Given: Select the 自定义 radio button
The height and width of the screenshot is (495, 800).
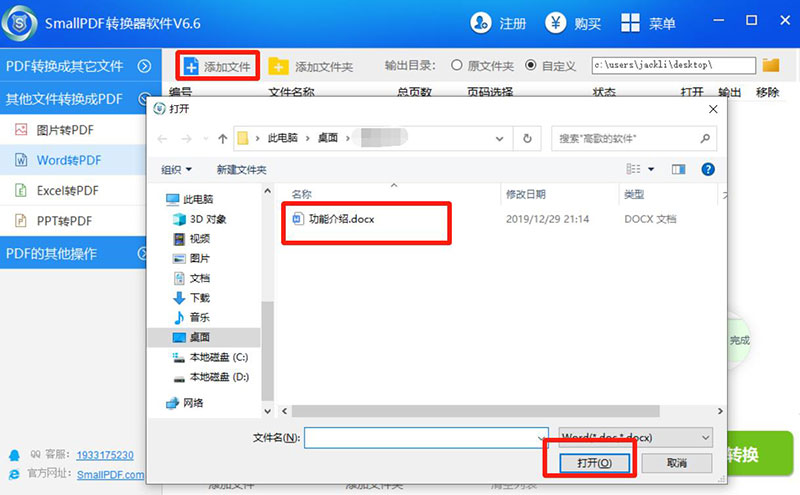Looking at the screenshot, I should [x=530, y=66].
